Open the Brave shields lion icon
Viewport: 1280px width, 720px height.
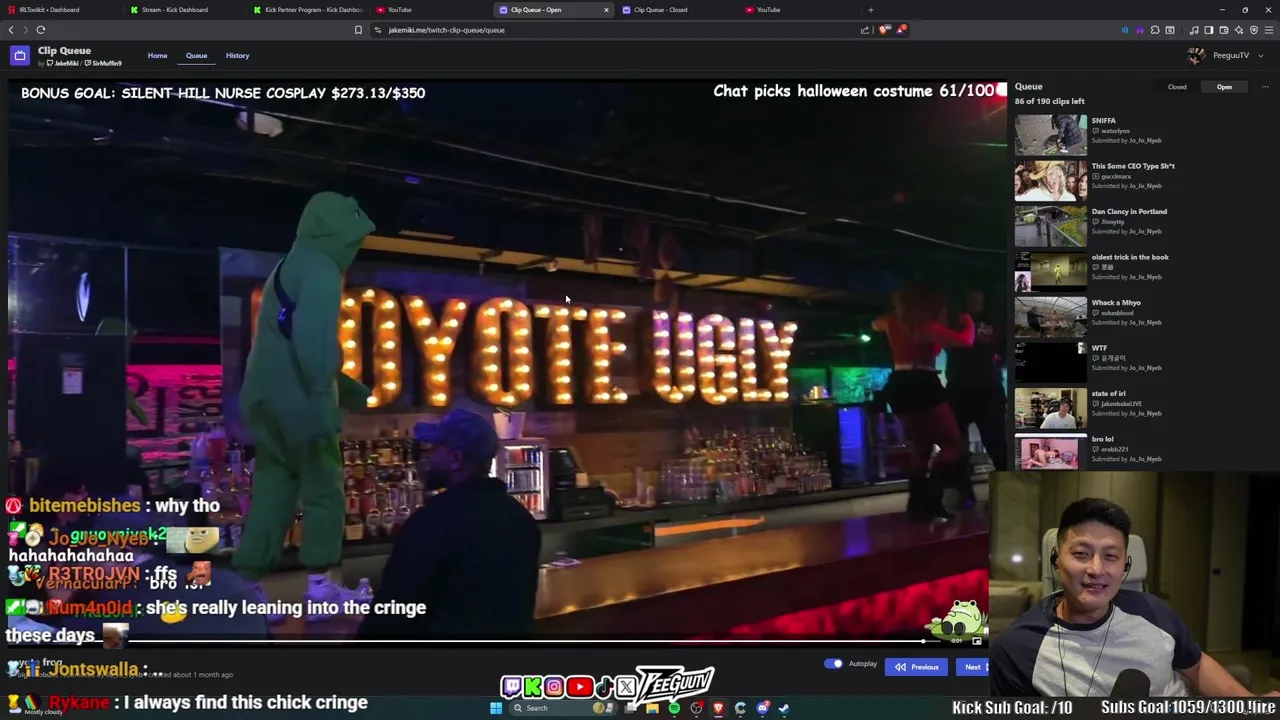pyautogui.click(x=884, y=30)
